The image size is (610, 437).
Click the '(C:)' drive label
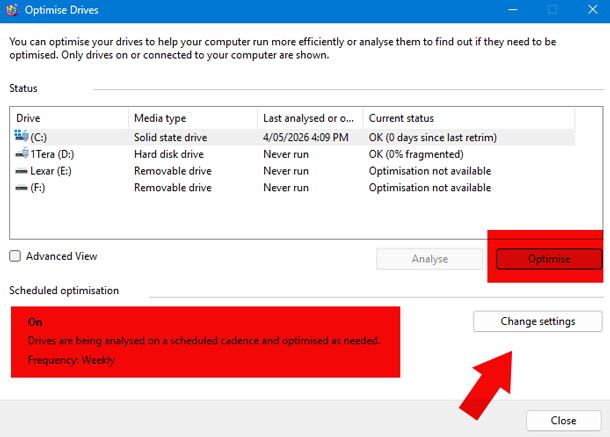39,137
